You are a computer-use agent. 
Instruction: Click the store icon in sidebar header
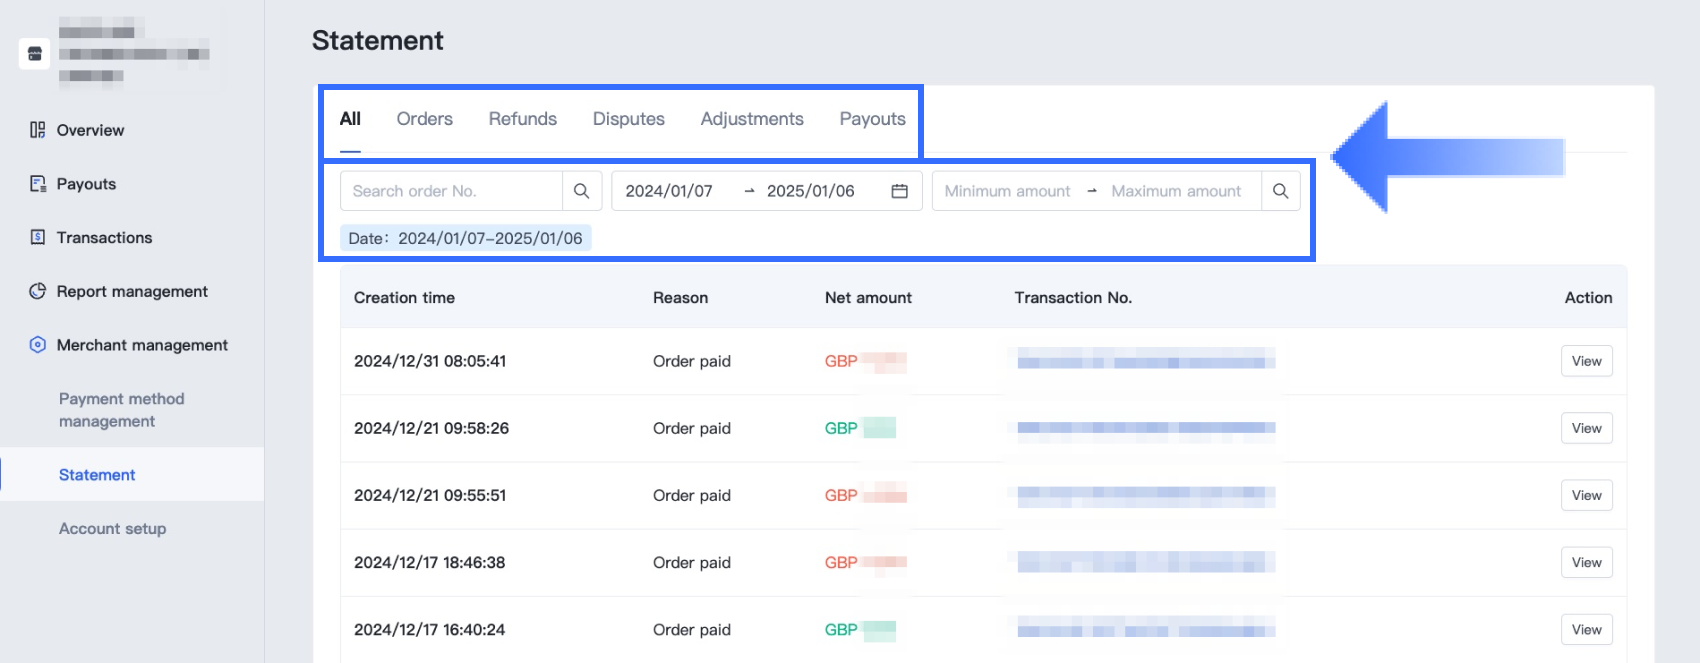click(x=34, y=53)
